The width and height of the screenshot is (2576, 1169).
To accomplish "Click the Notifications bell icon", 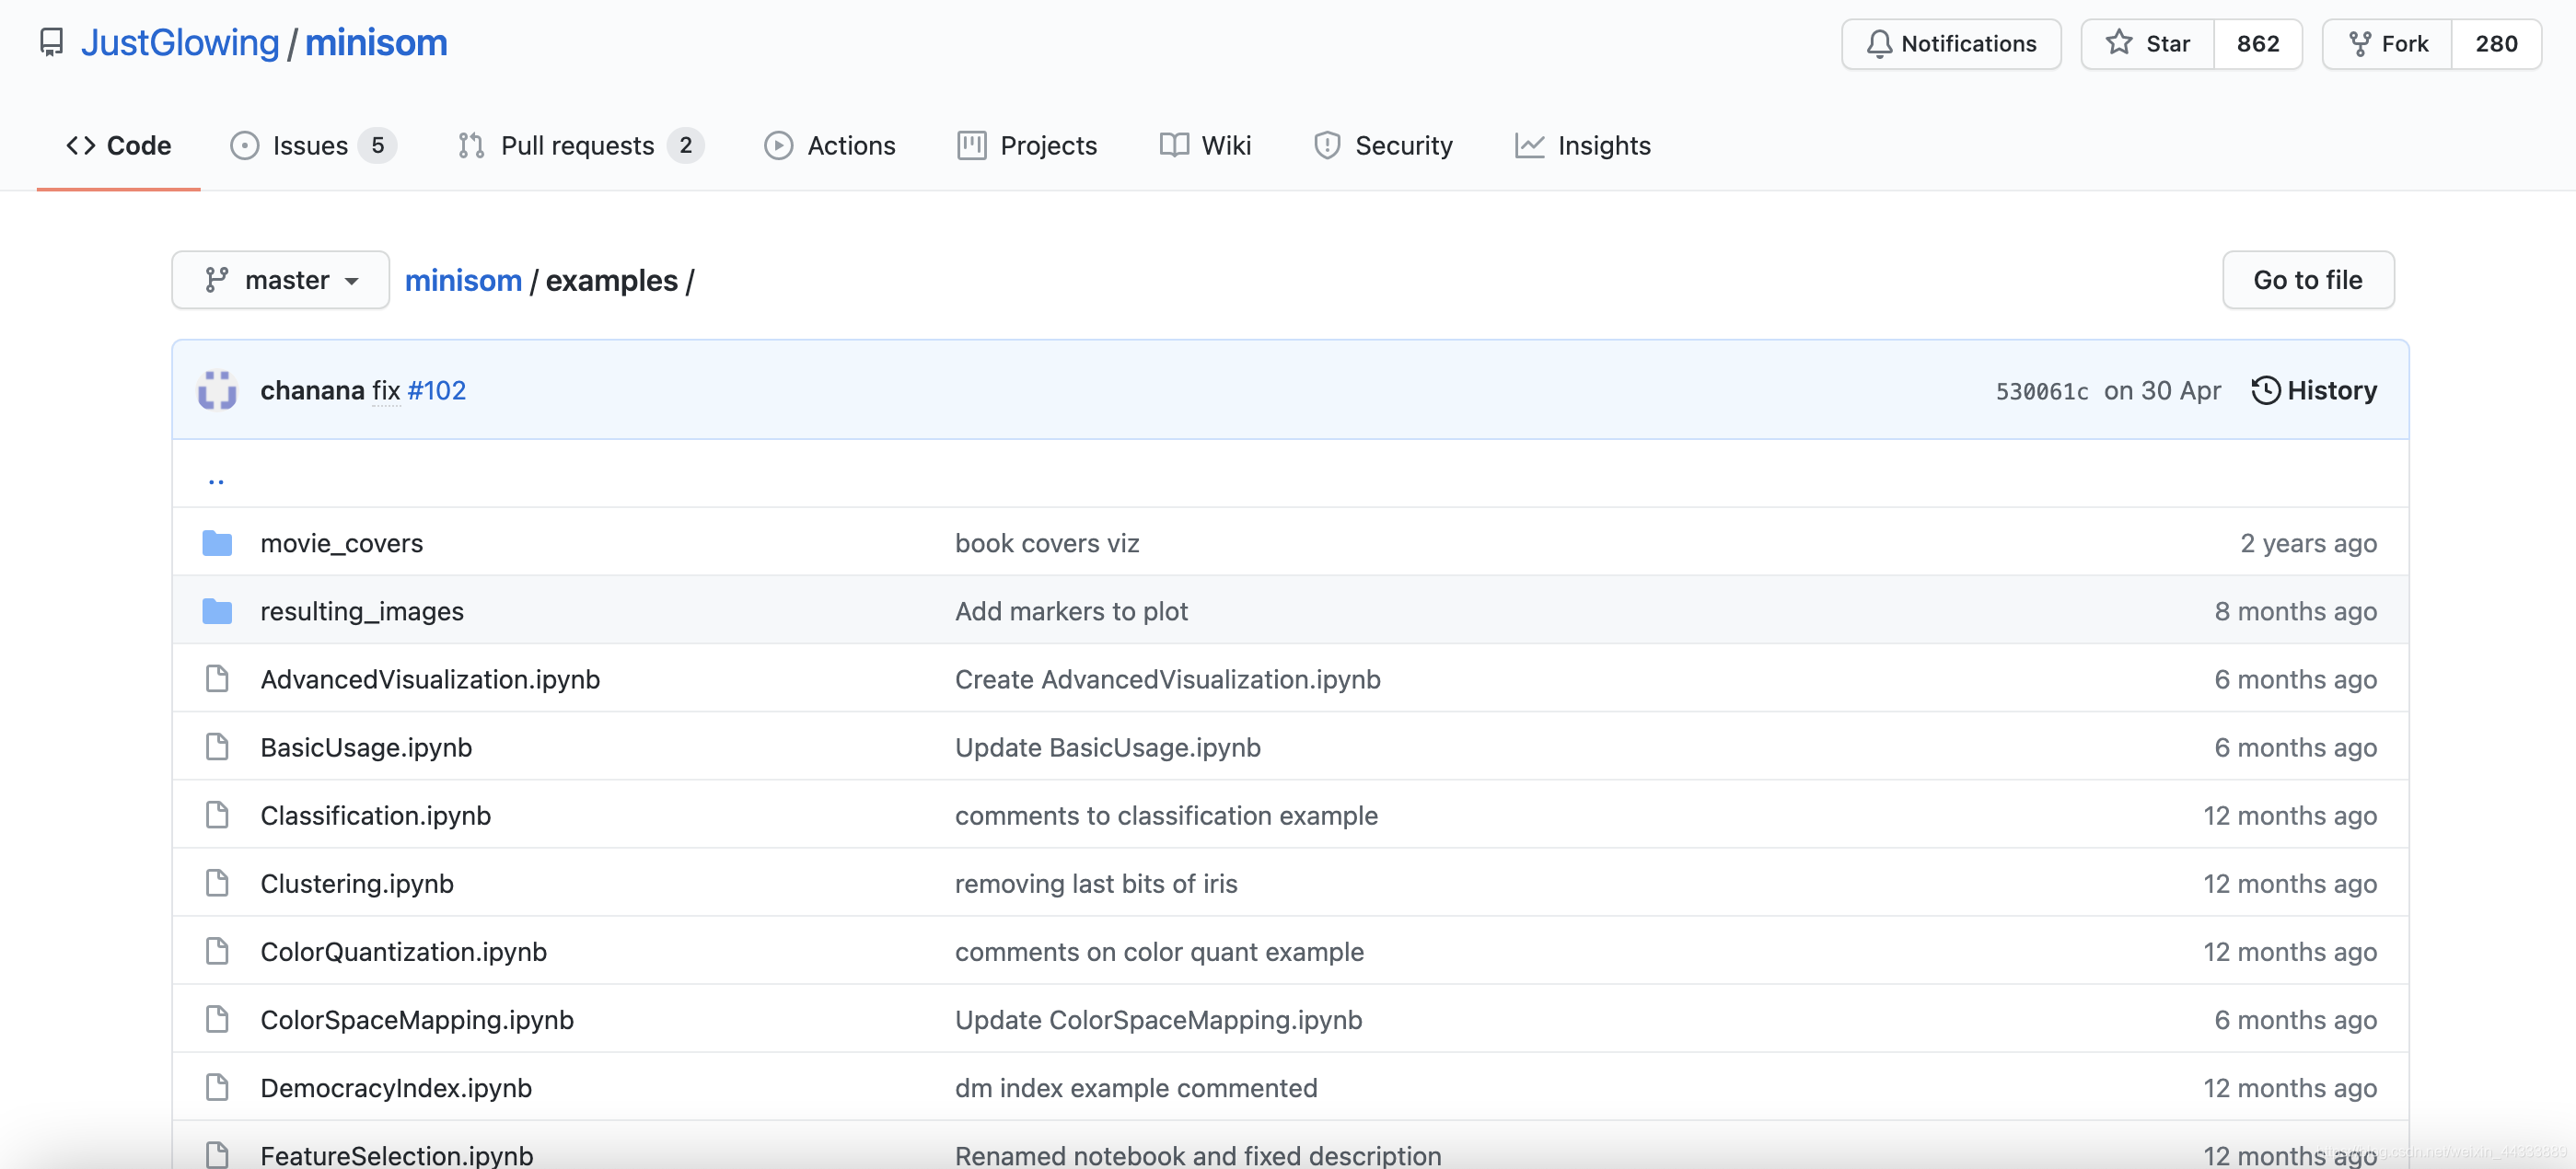I will [1878, 44].
